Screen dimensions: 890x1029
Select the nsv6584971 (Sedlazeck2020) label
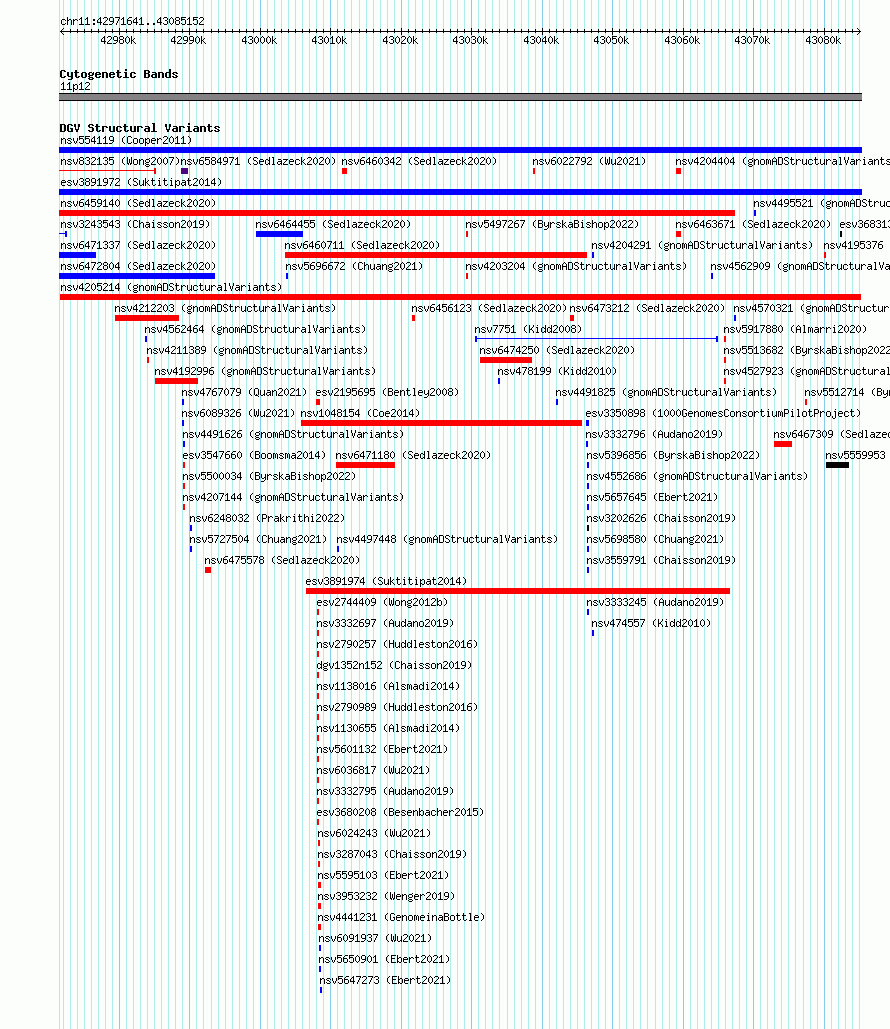pos(259,161)
